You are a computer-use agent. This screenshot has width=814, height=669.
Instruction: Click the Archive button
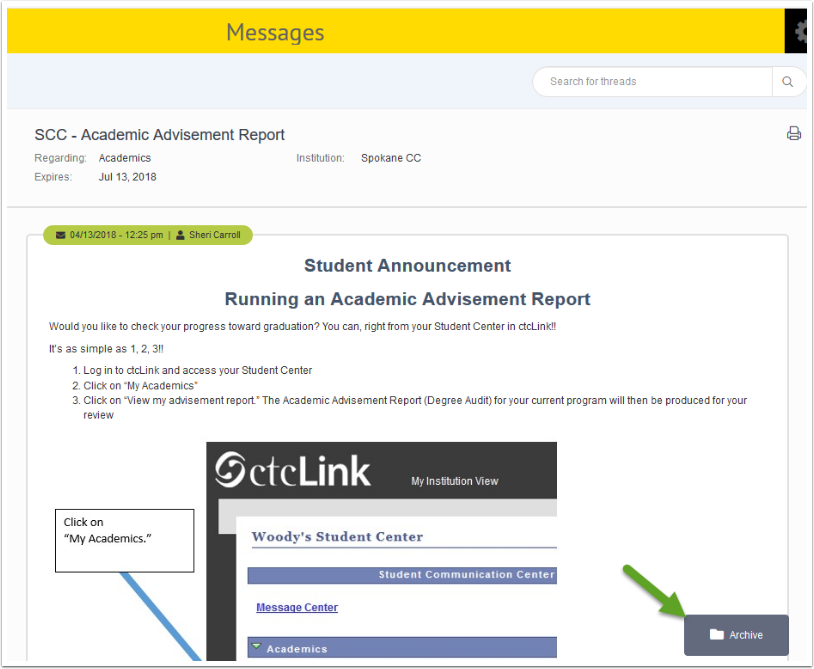736,635
